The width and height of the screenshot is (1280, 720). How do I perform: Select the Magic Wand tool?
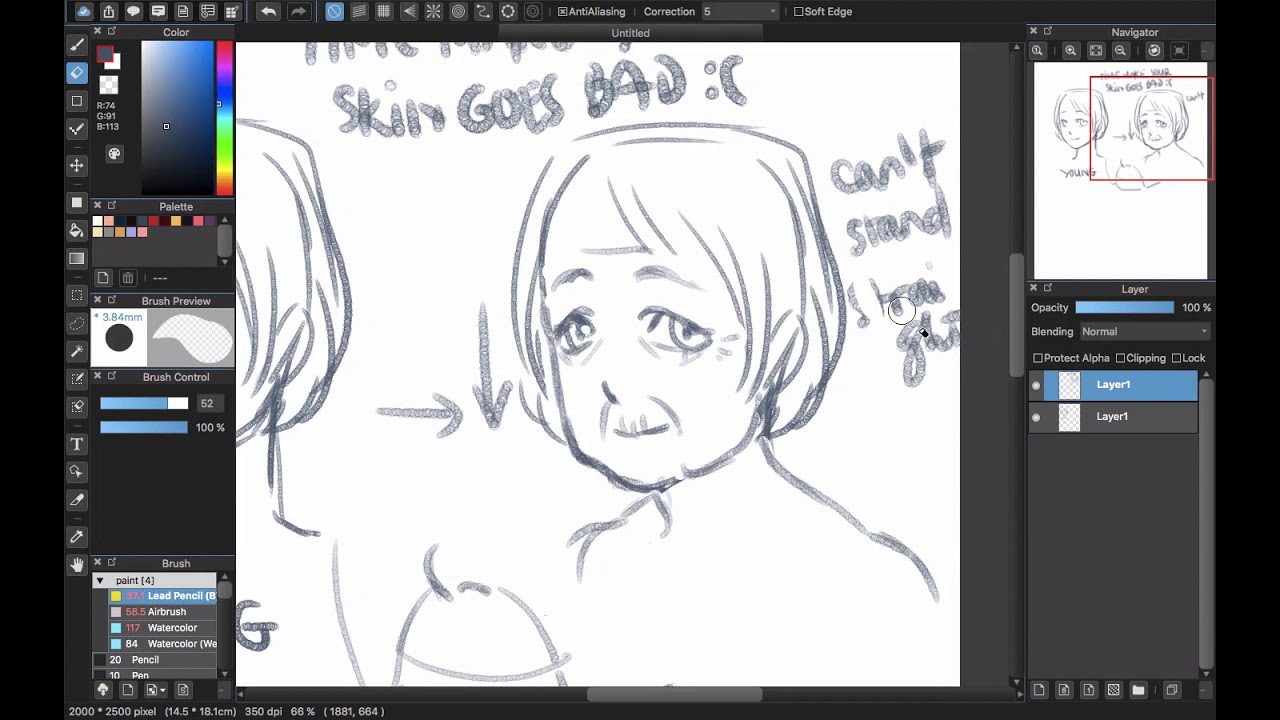click(x=77, y=351)
